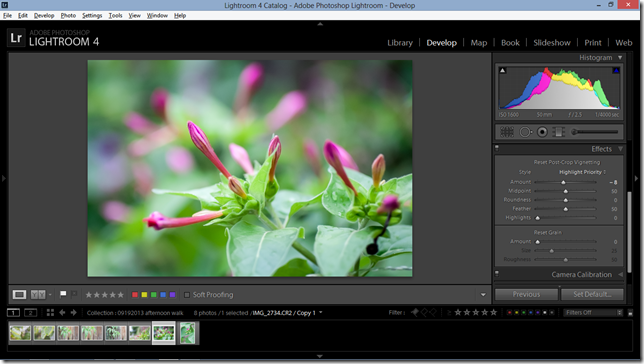Apply blue color label in toolbar
The image size is (644, 364).
click(163, 295)
